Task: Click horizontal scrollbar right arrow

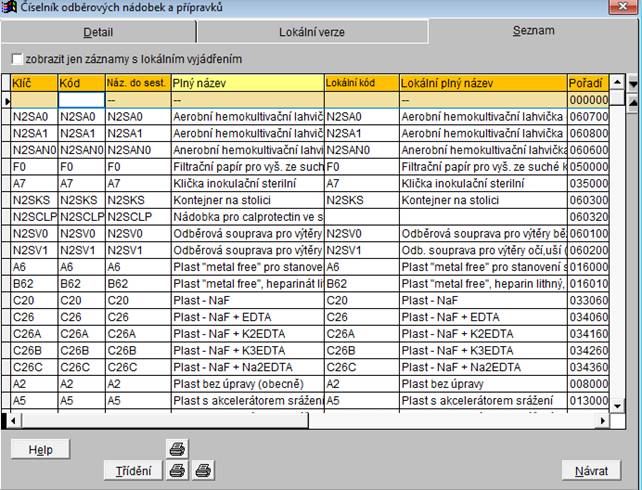Action: click(604, 420)
